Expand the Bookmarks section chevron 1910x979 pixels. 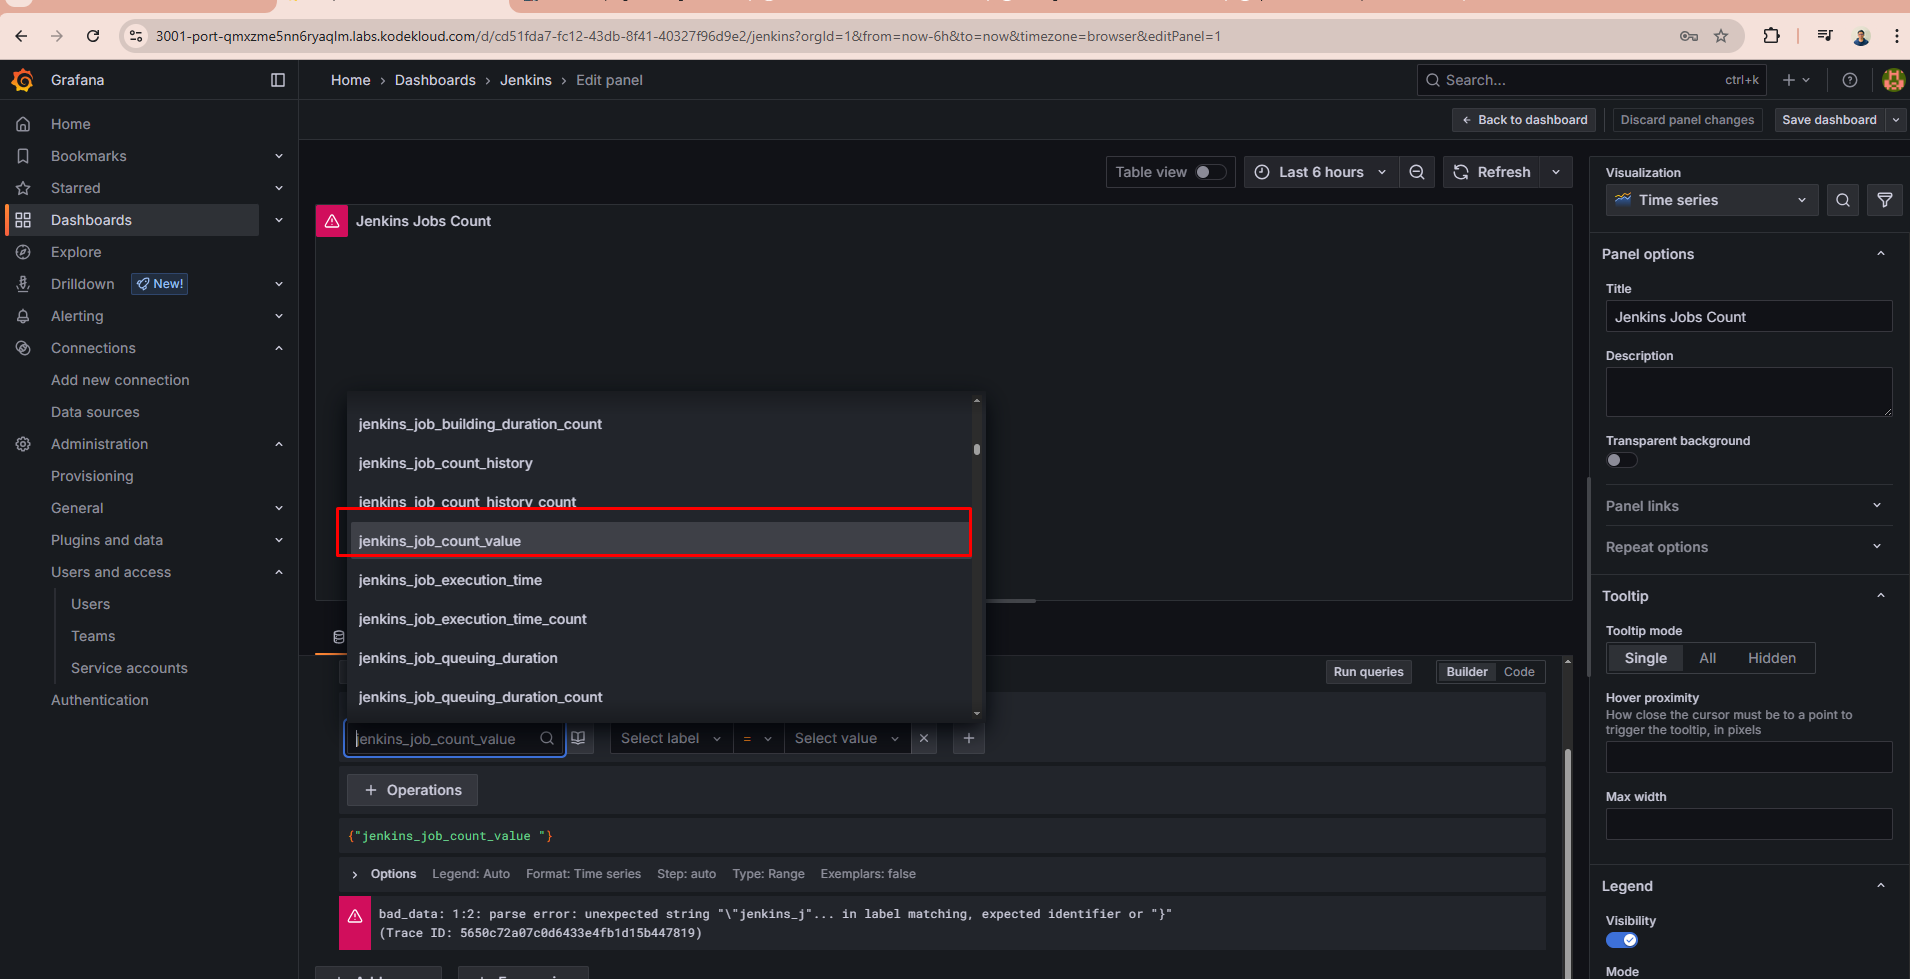click(279, 156)
